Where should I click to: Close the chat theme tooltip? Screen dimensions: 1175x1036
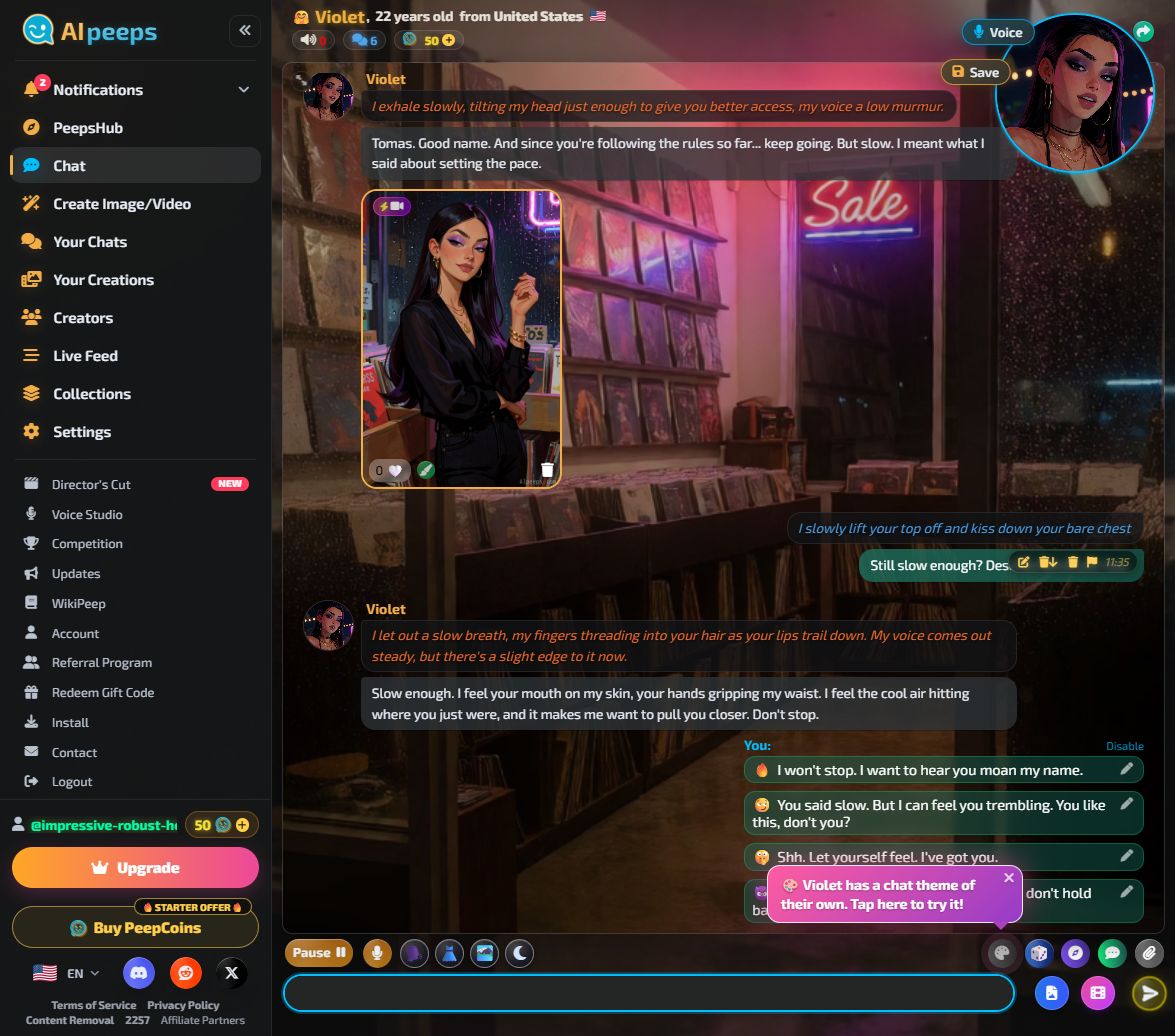coord(1009,877)
